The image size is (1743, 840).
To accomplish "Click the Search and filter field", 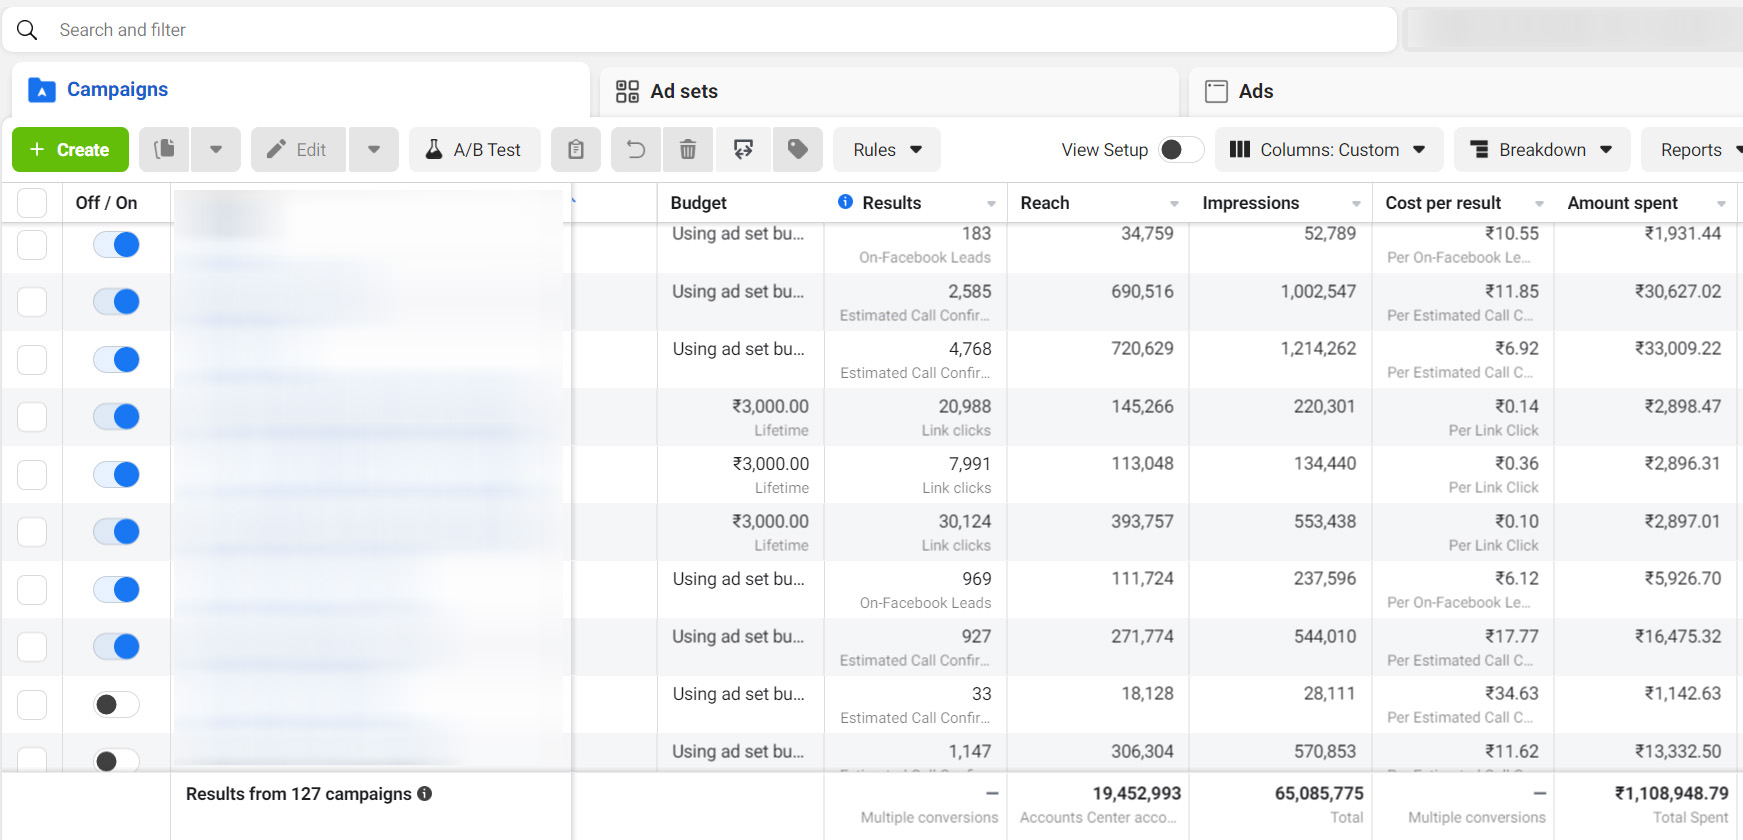I will point(699,30).
